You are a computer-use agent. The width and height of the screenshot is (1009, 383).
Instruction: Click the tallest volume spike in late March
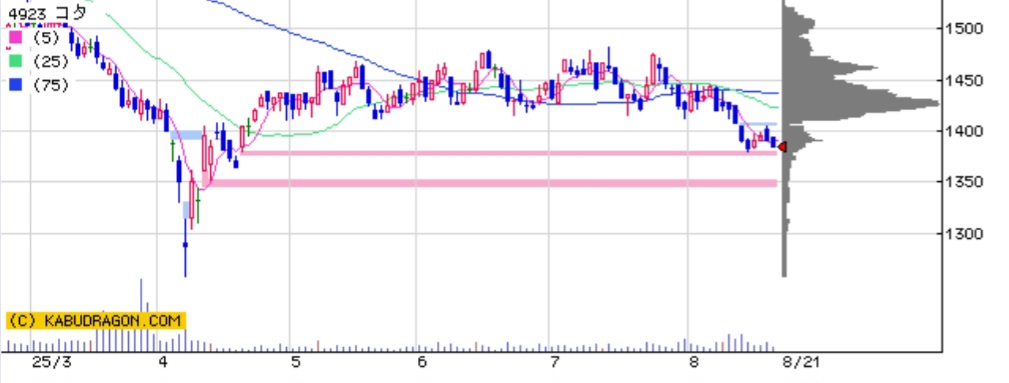[141, 315]
